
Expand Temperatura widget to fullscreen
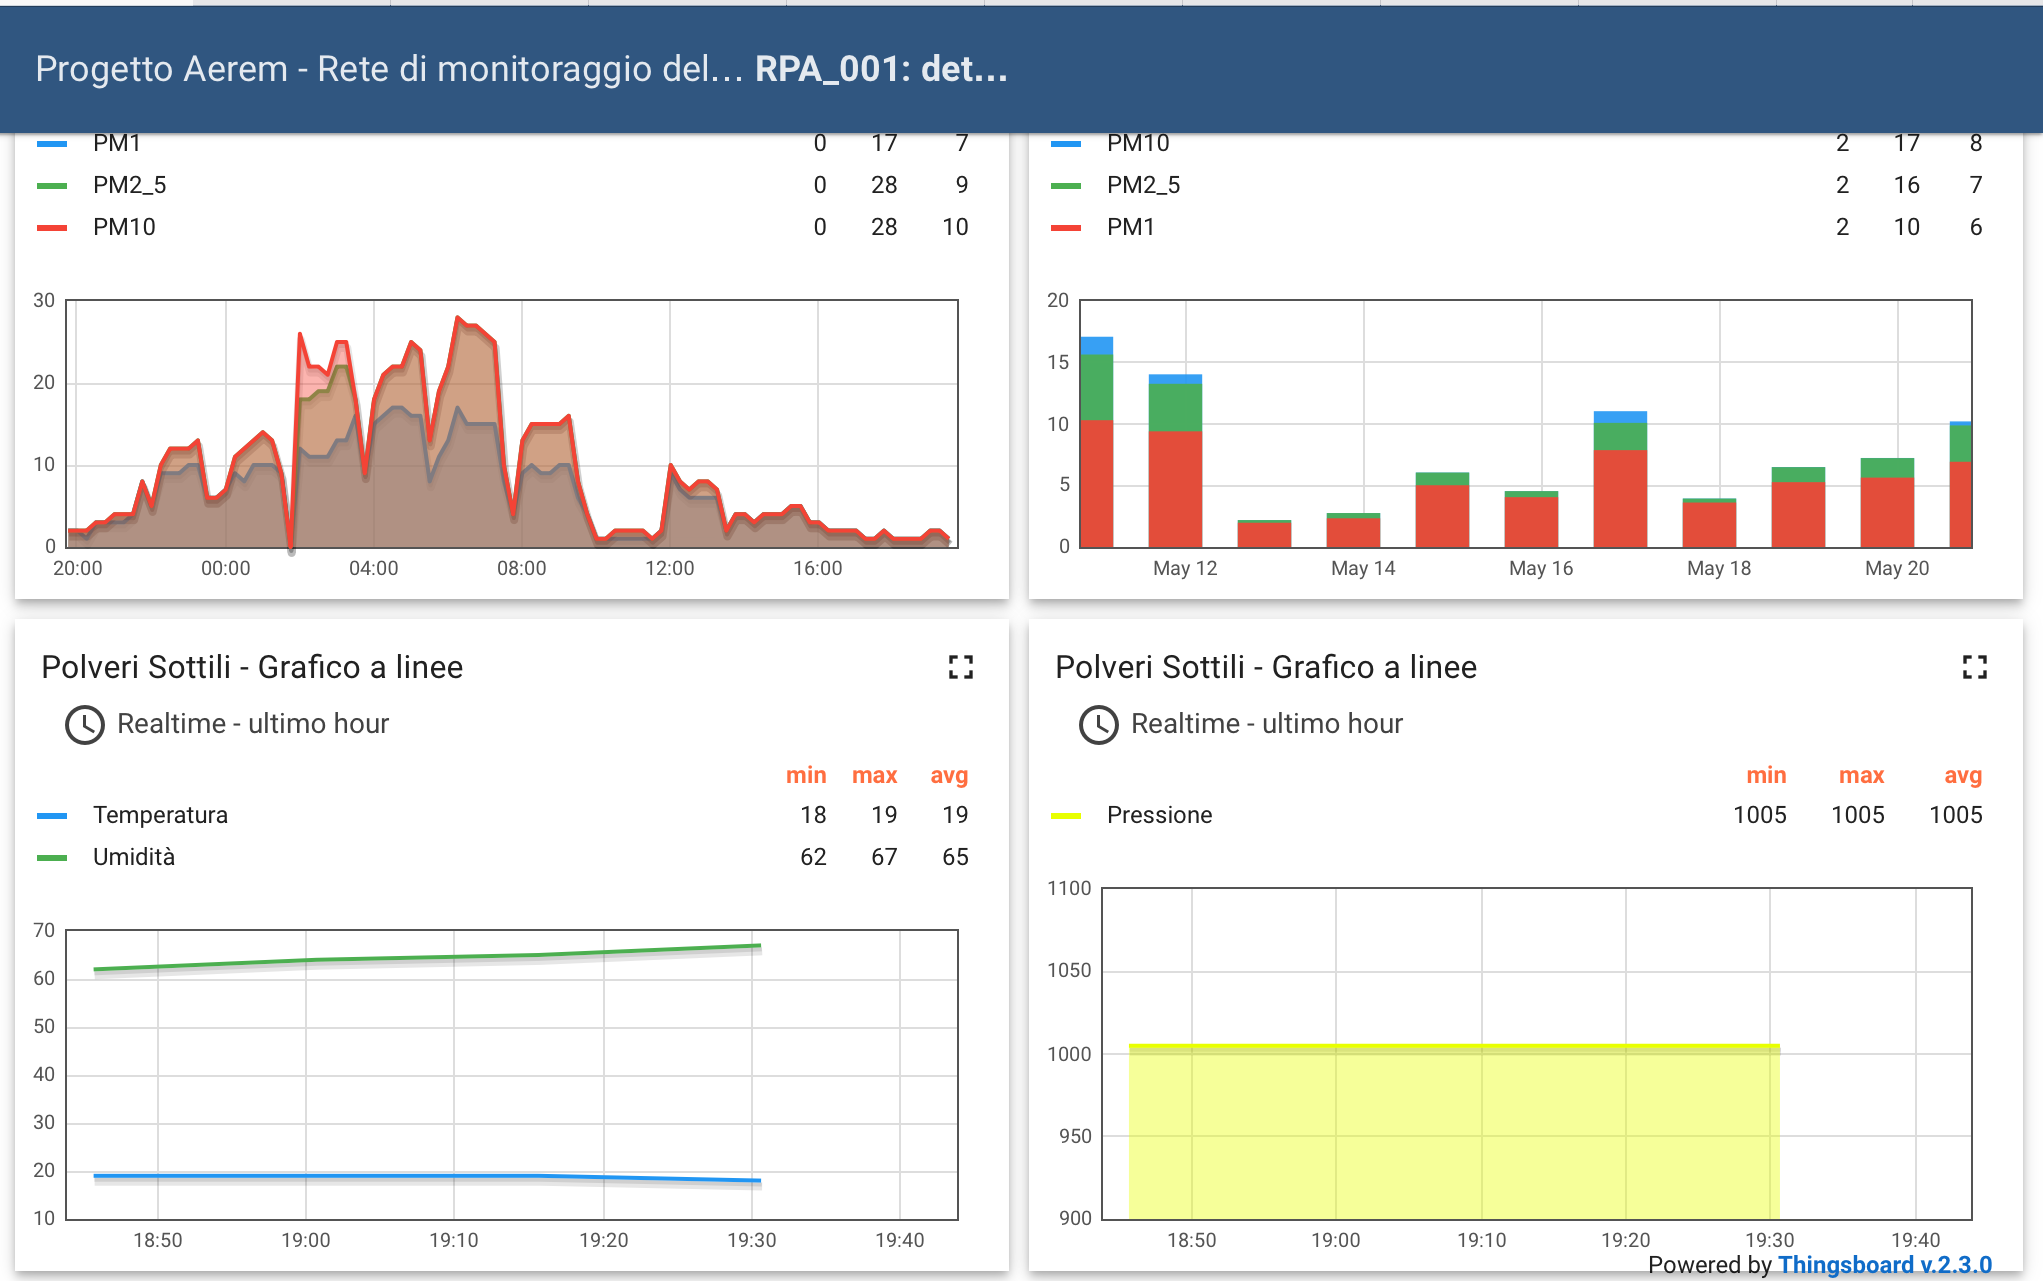coord(960,667)
